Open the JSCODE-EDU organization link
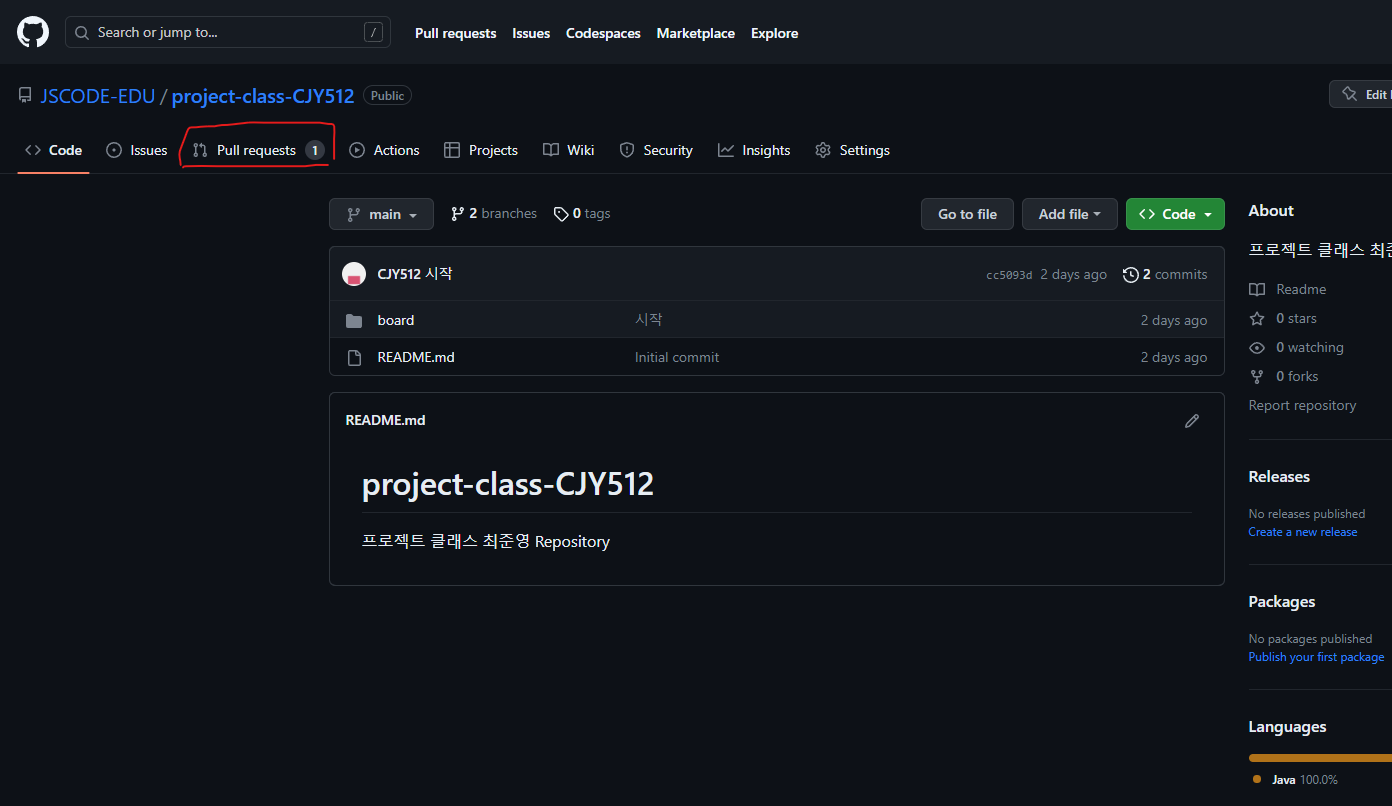This screenshot has width=1392, height=806. coord(97,96)
